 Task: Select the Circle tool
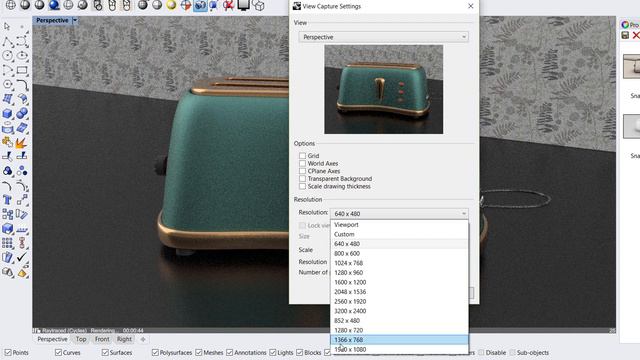pos(7,56)
